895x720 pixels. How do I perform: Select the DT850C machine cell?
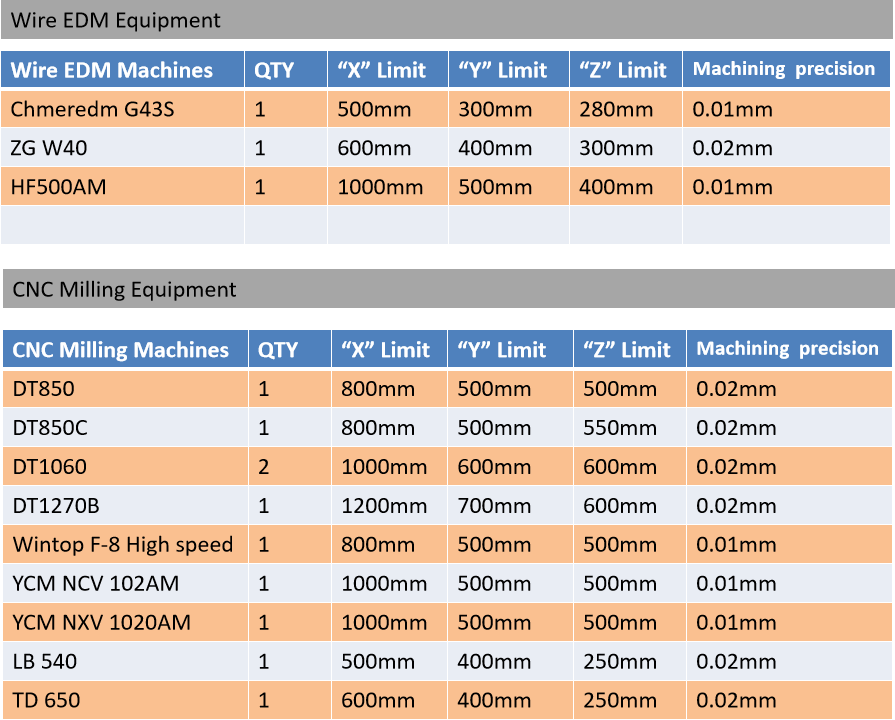tap(125, 427)
